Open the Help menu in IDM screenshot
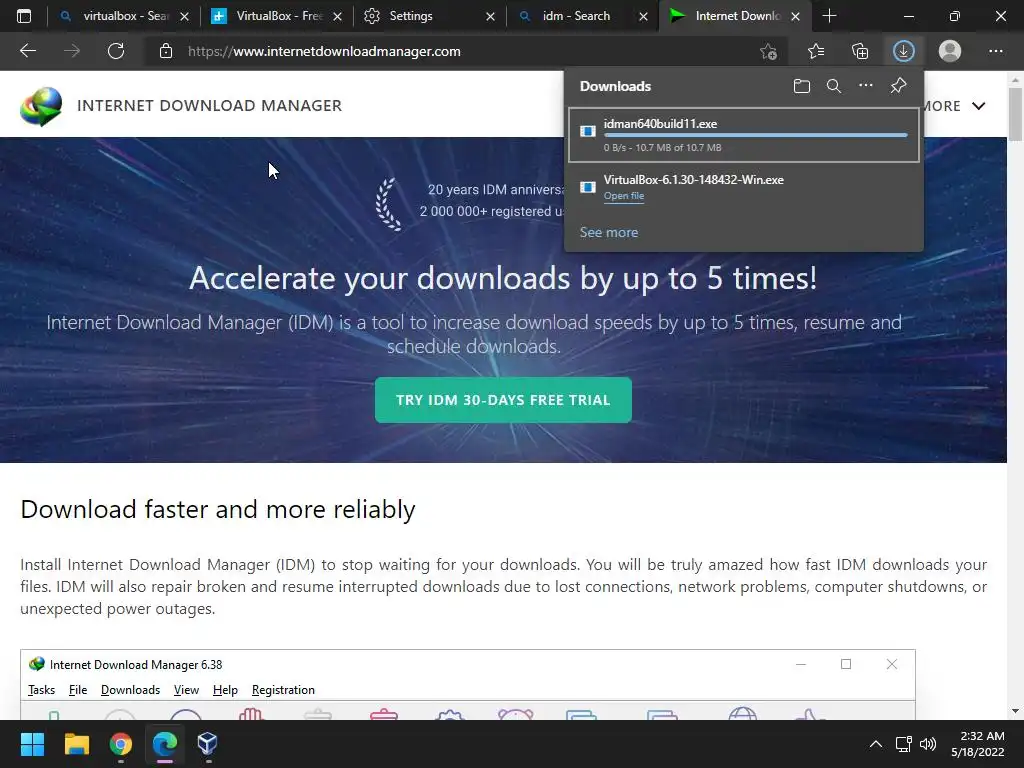 pyautogui.click(x=225, y=690)
